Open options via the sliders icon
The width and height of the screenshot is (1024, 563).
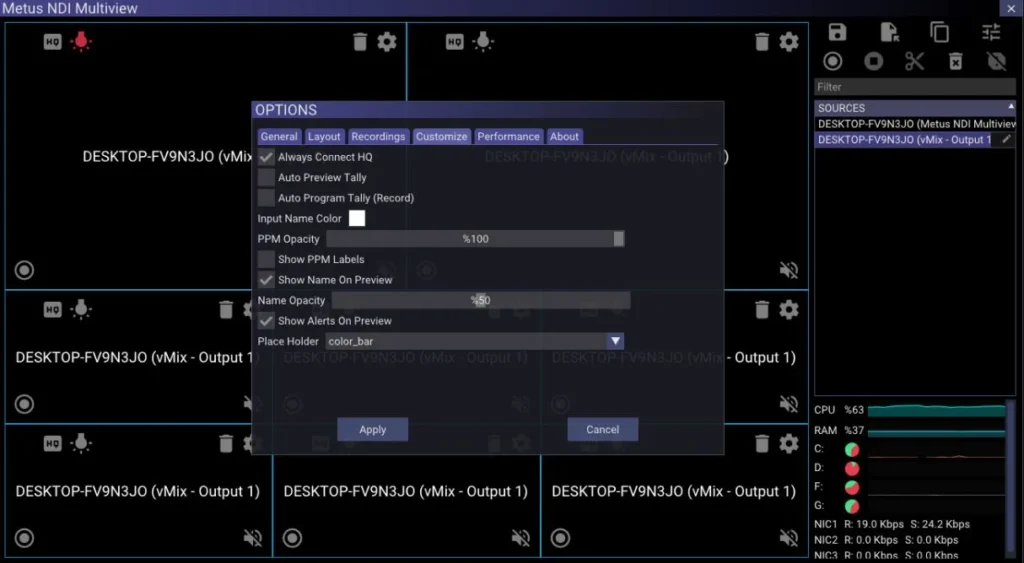991,32
